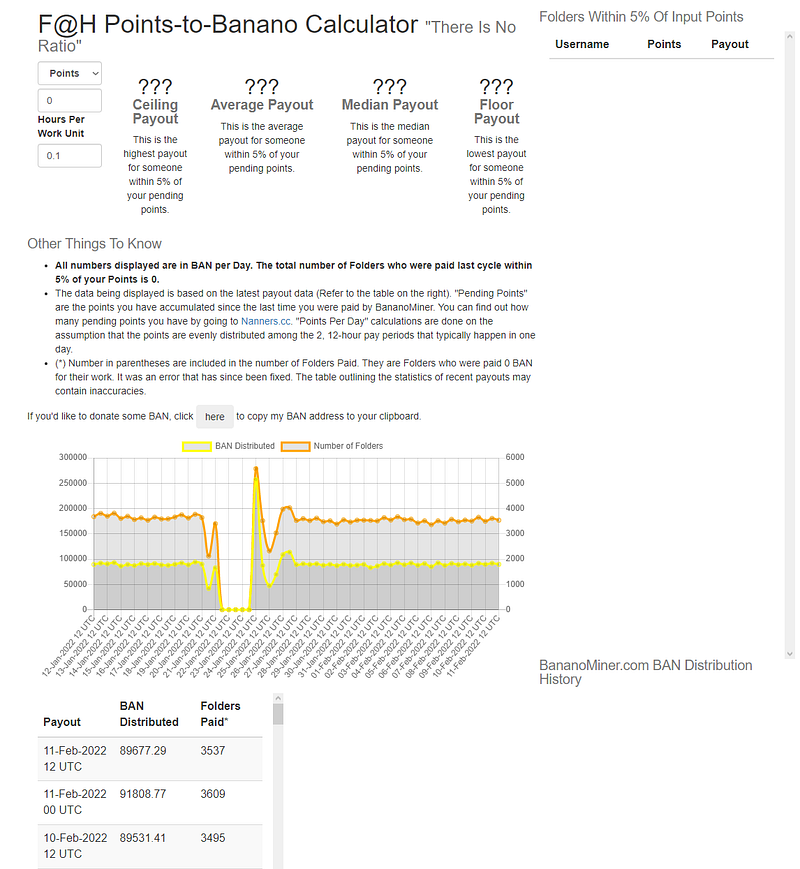This screenshot has width=800, height=869.
Task: Click the 'here' donate button
Action: 215,417
